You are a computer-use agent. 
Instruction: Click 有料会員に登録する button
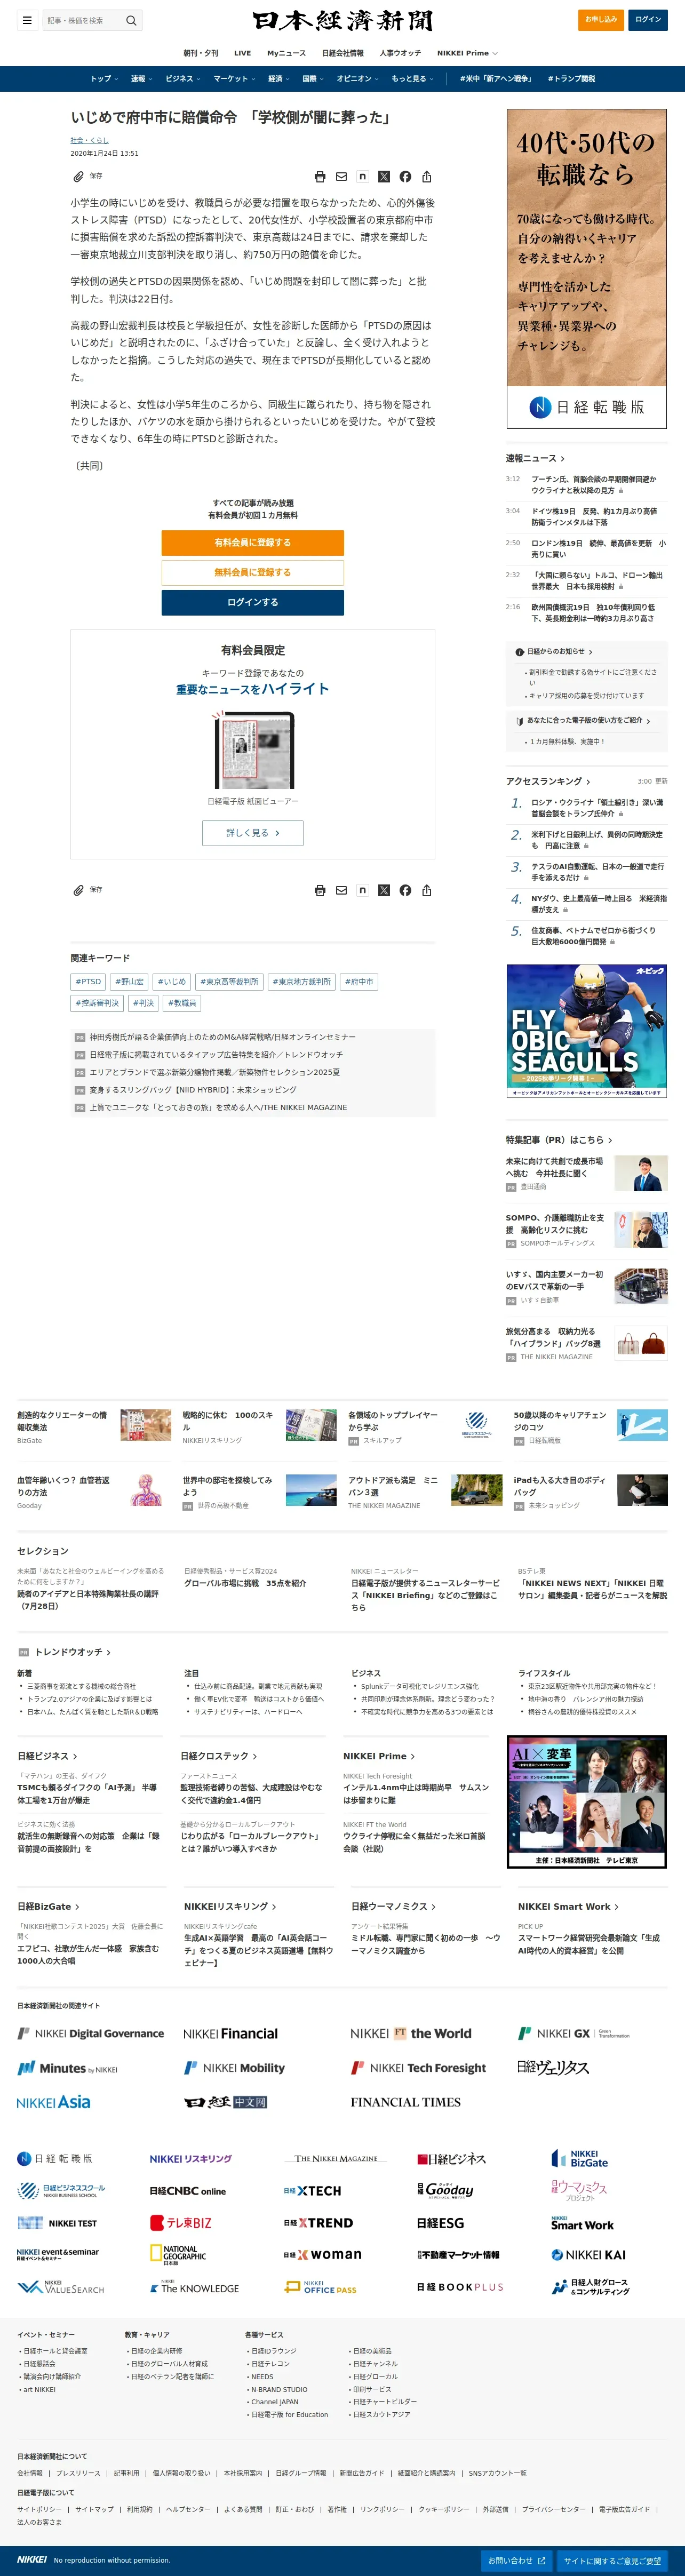(x=253, y=543)
